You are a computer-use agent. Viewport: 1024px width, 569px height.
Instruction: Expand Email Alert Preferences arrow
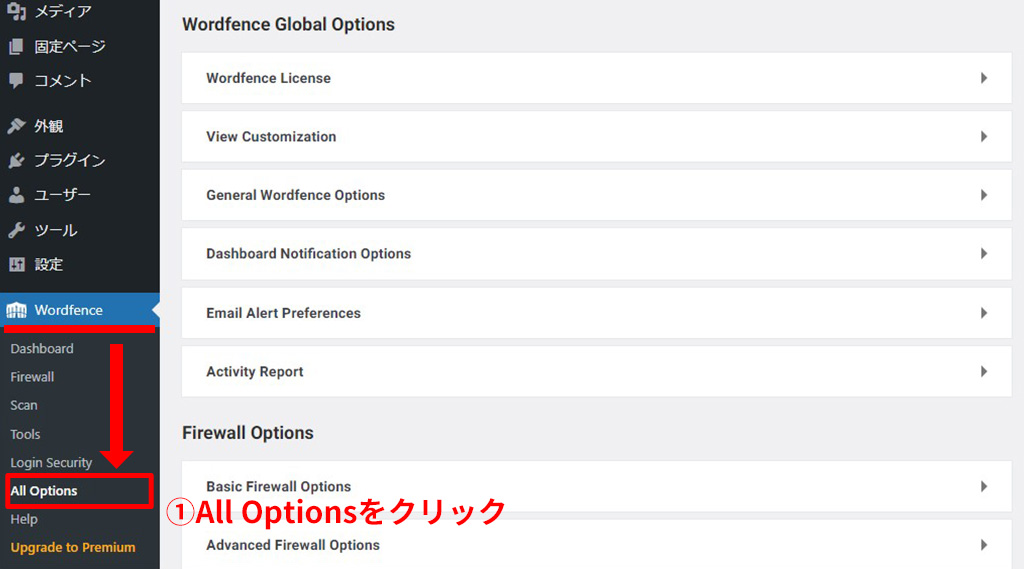coord(984,313)
